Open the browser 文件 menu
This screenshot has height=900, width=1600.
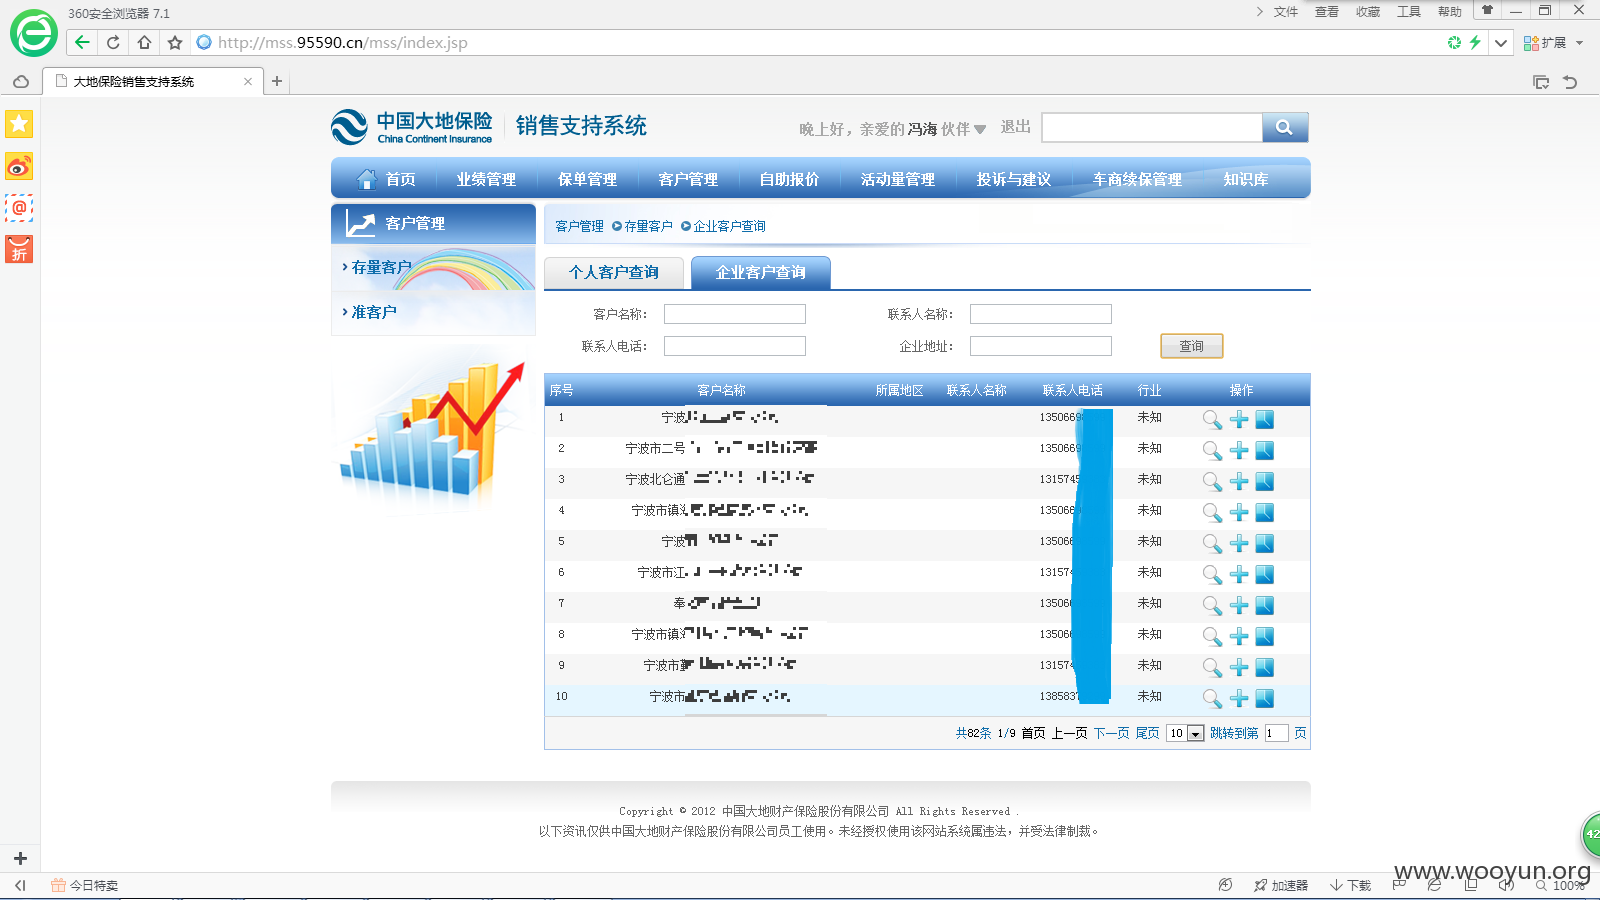1285,12
